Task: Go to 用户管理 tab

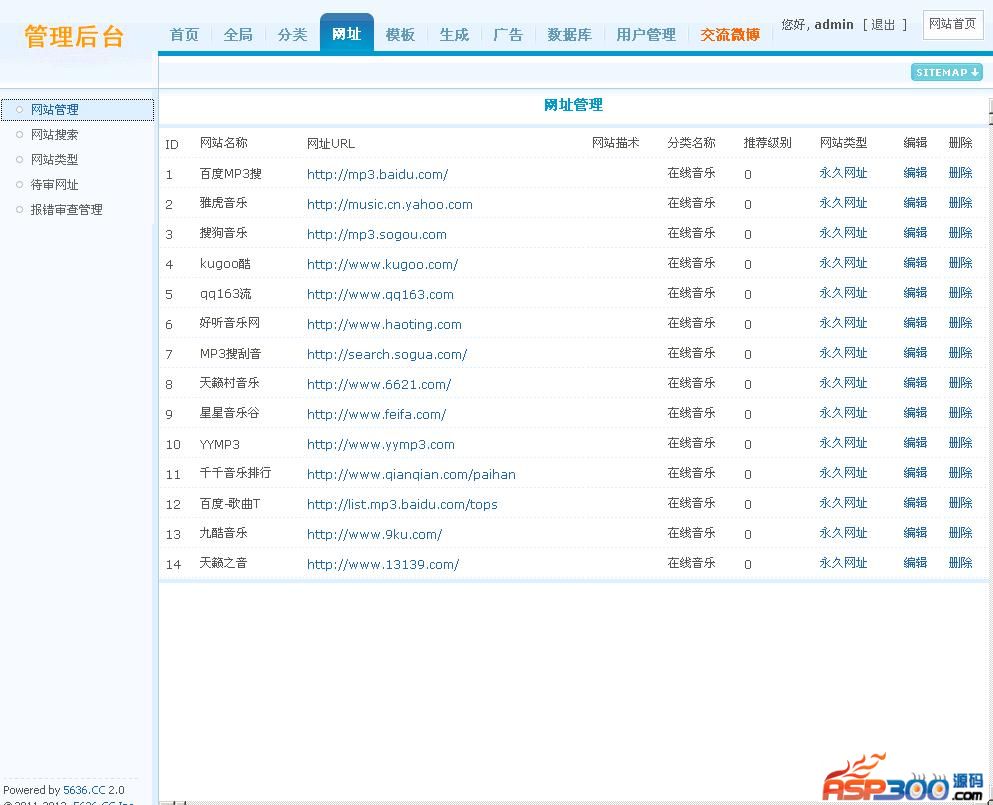Action: click(646, 34)
